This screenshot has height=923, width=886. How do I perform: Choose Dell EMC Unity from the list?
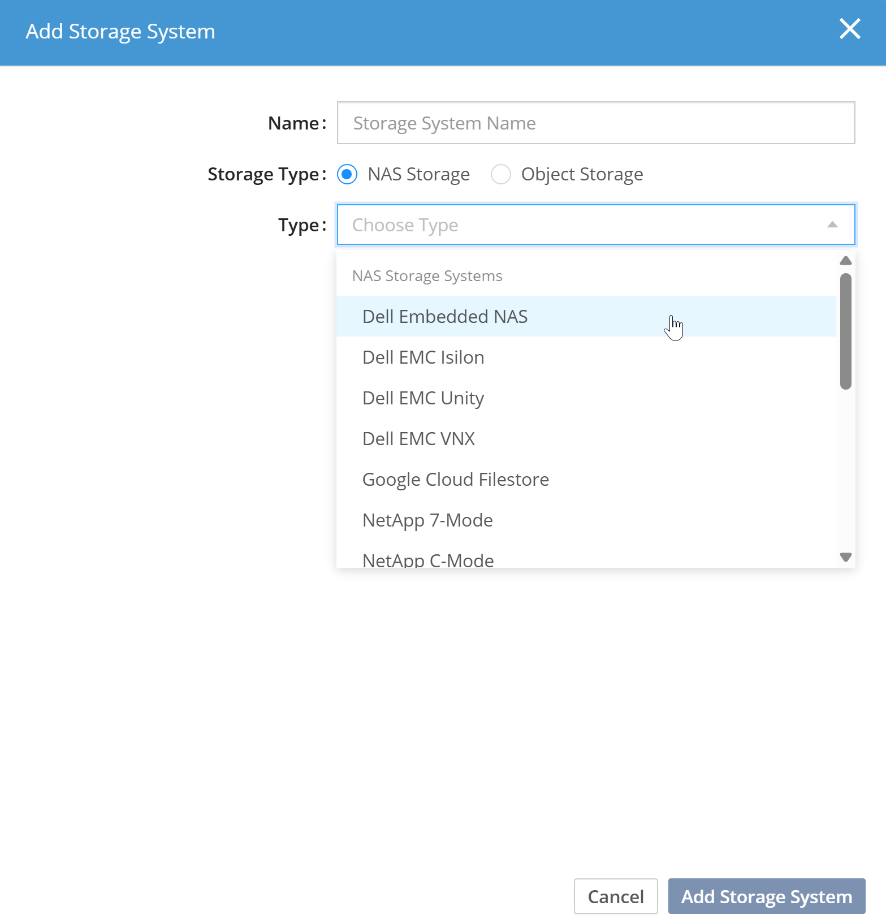(x=586, y=398)
